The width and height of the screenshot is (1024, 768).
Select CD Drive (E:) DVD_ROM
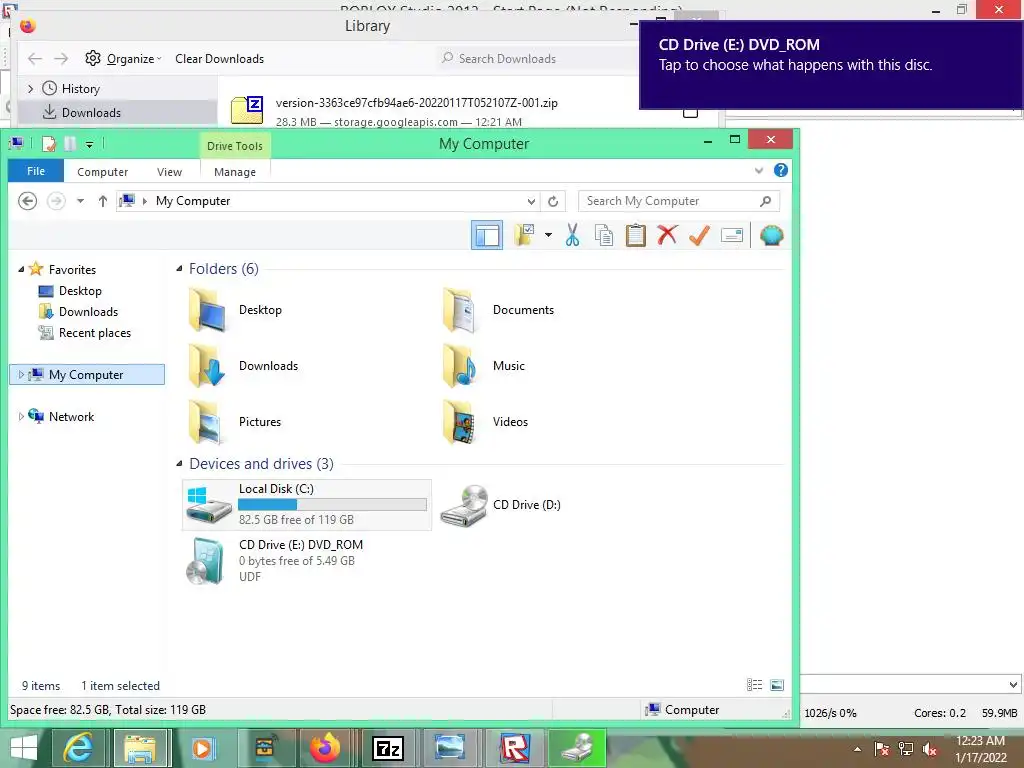[275, 560]
